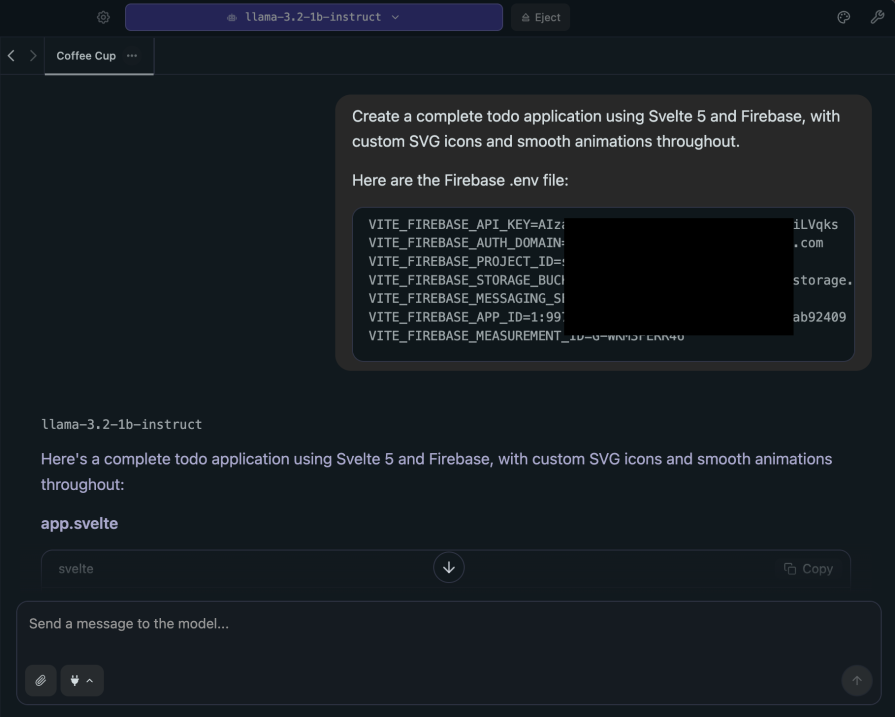
Task: Click the svelte language label
Action: point(76,569)
